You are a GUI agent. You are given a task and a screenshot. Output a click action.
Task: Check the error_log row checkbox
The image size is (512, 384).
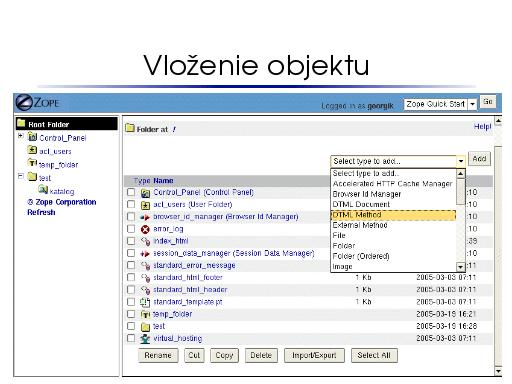point(131,229)
